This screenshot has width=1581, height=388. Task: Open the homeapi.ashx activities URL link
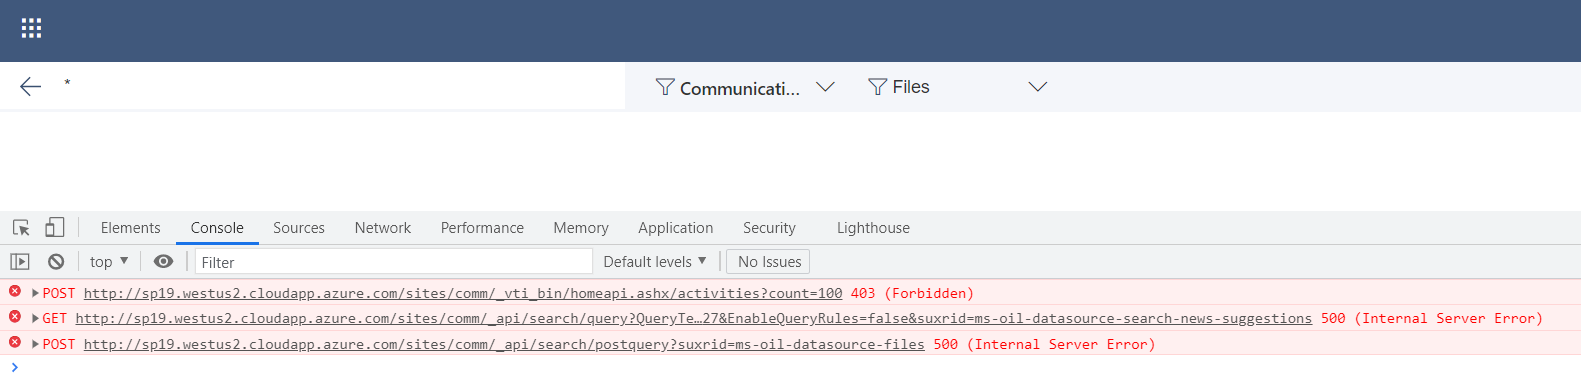click(x=463, y=293)
